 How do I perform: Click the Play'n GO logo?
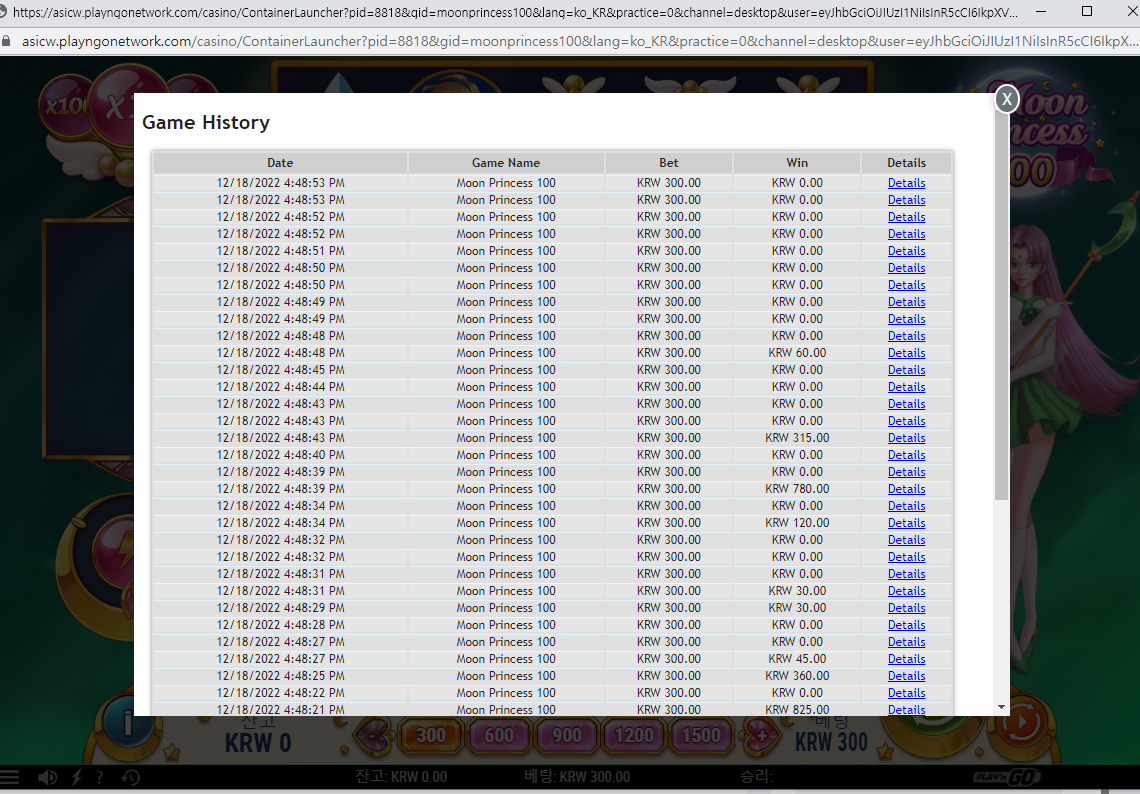pyautogui.click(x=1006, y=777)
